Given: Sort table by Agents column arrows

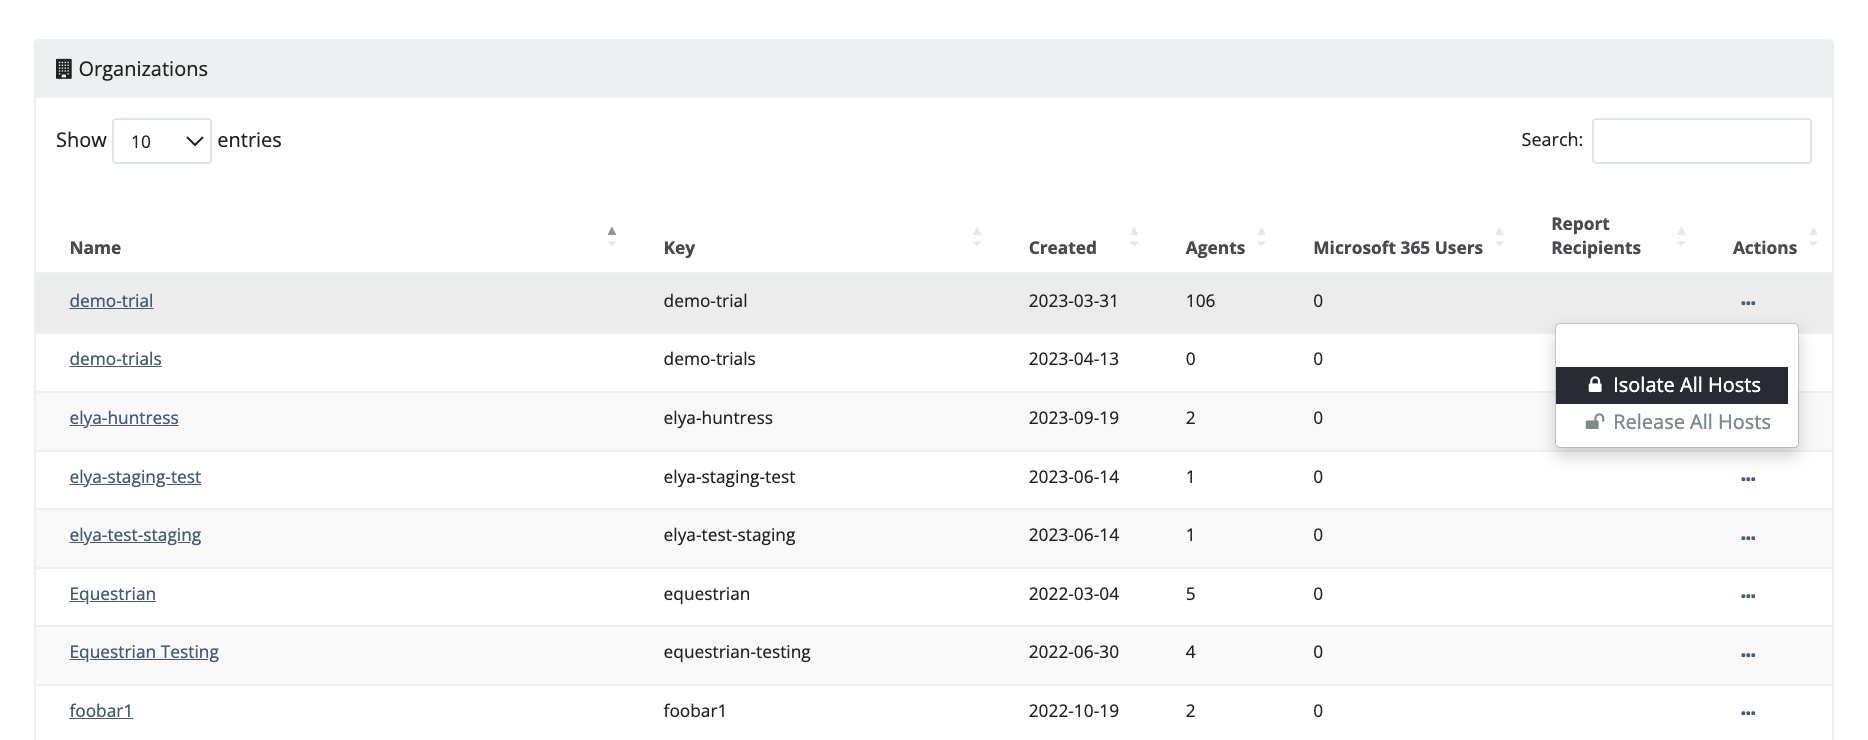Looking at the screenshot, I should (1261, 237).
